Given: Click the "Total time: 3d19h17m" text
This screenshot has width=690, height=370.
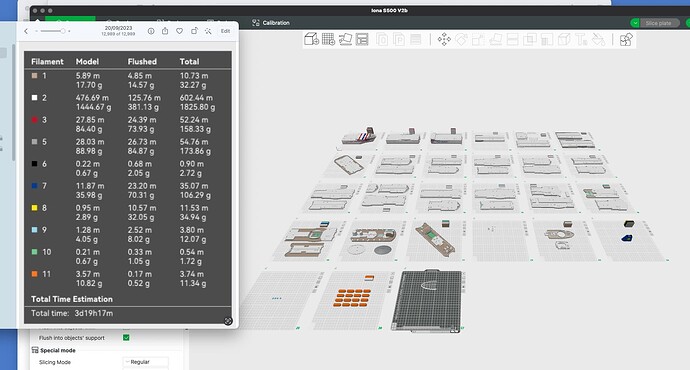Looking at the screenshot, I should pyautogui.click(x=72, y=313).
